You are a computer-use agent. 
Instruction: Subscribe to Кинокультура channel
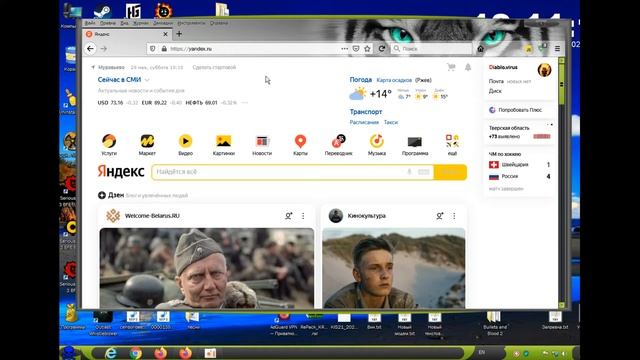(440, 216)
